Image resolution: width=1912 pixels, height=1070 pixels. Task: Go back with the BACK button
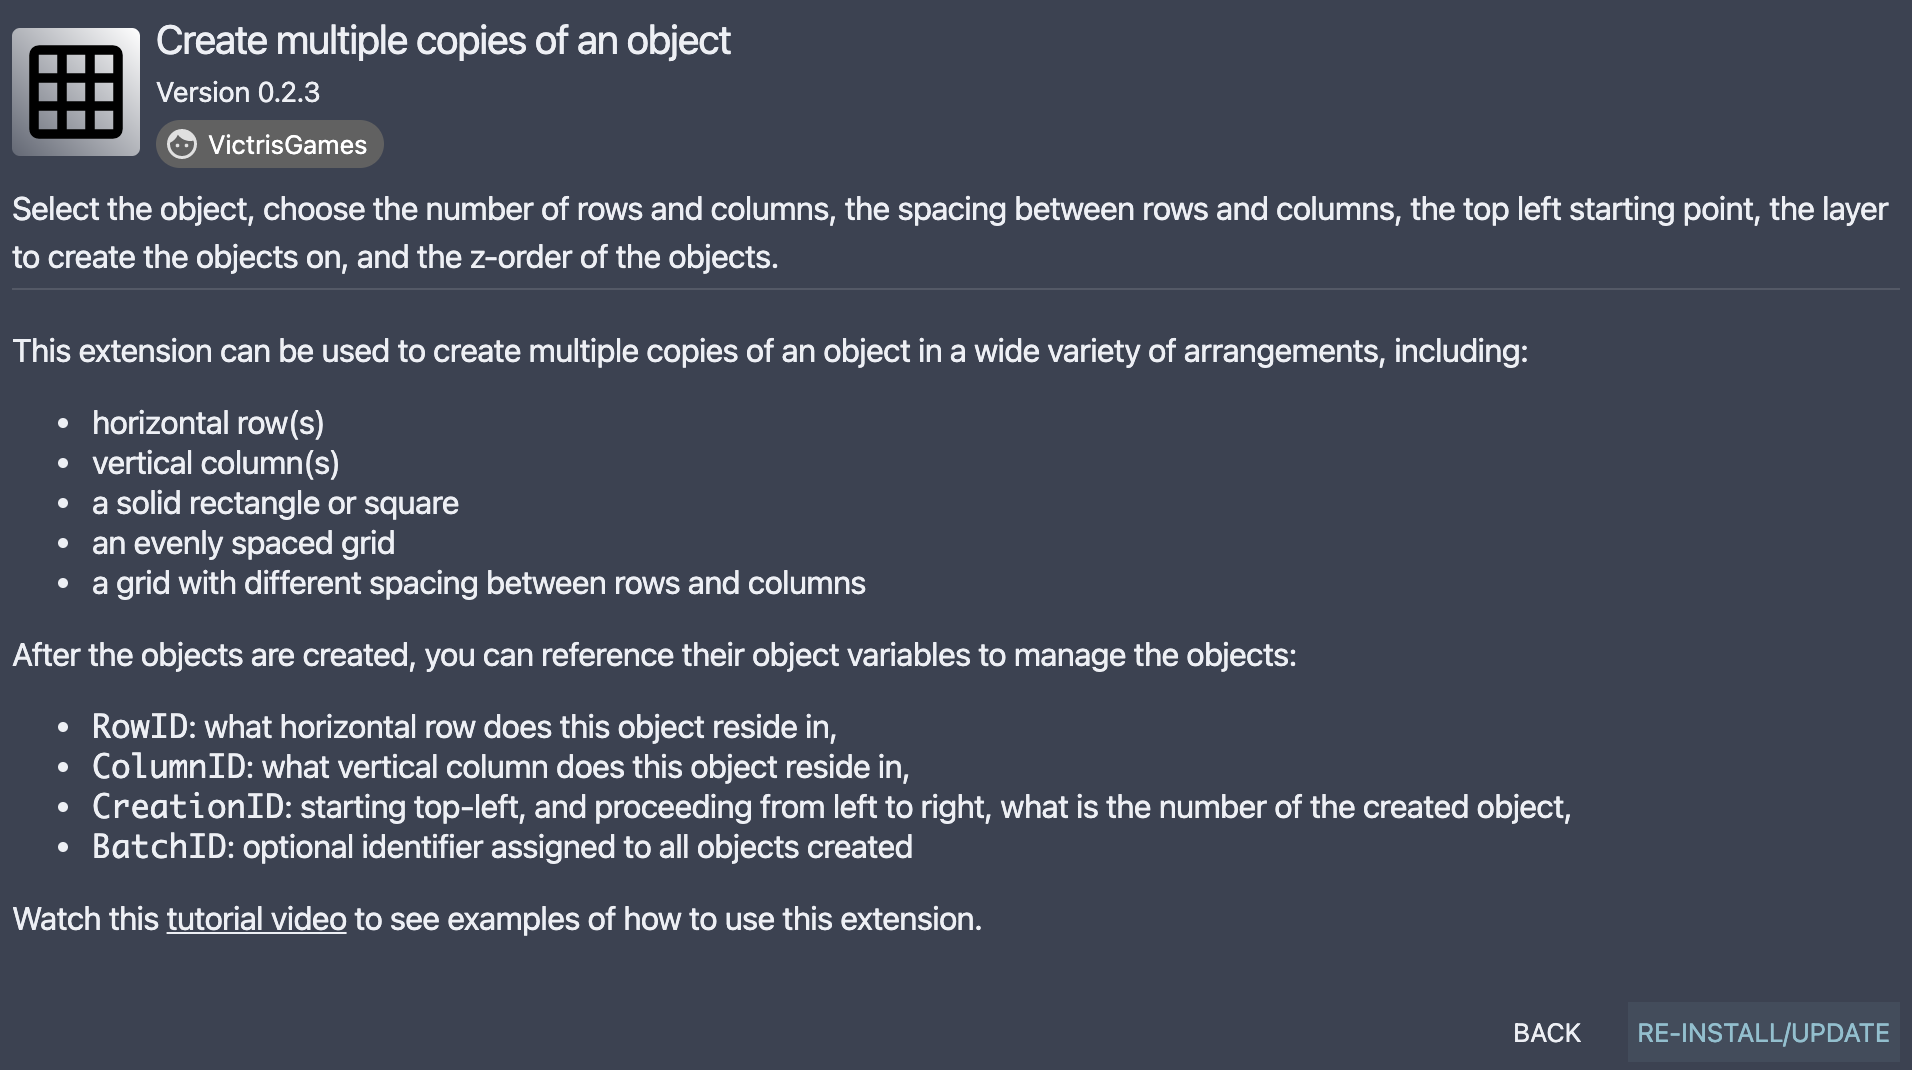pyautogui.click(x=1547, y=1033)
